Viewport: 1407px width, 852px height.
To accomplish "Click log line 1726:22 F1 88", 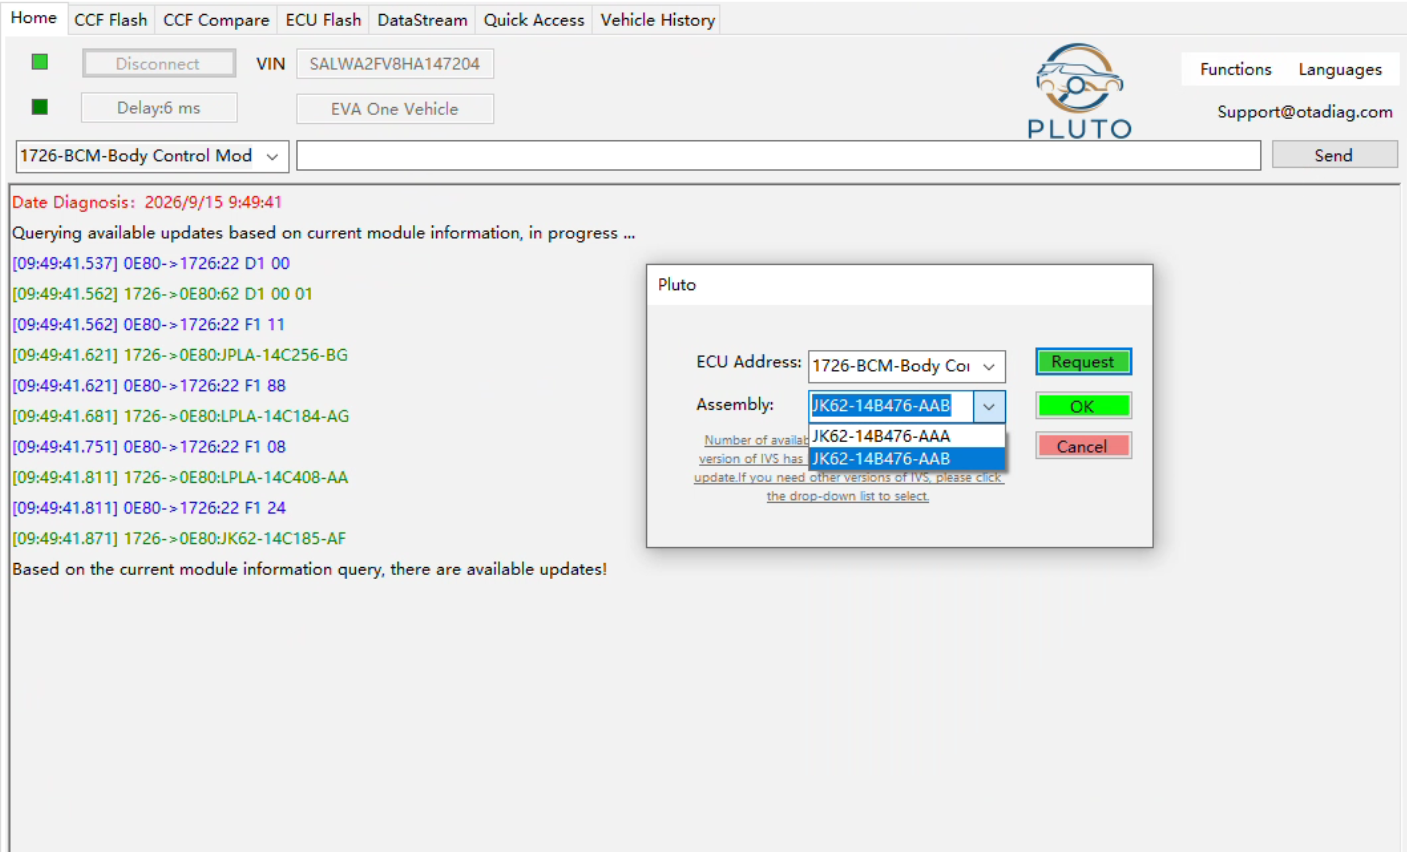I will [x=149, y=385].
